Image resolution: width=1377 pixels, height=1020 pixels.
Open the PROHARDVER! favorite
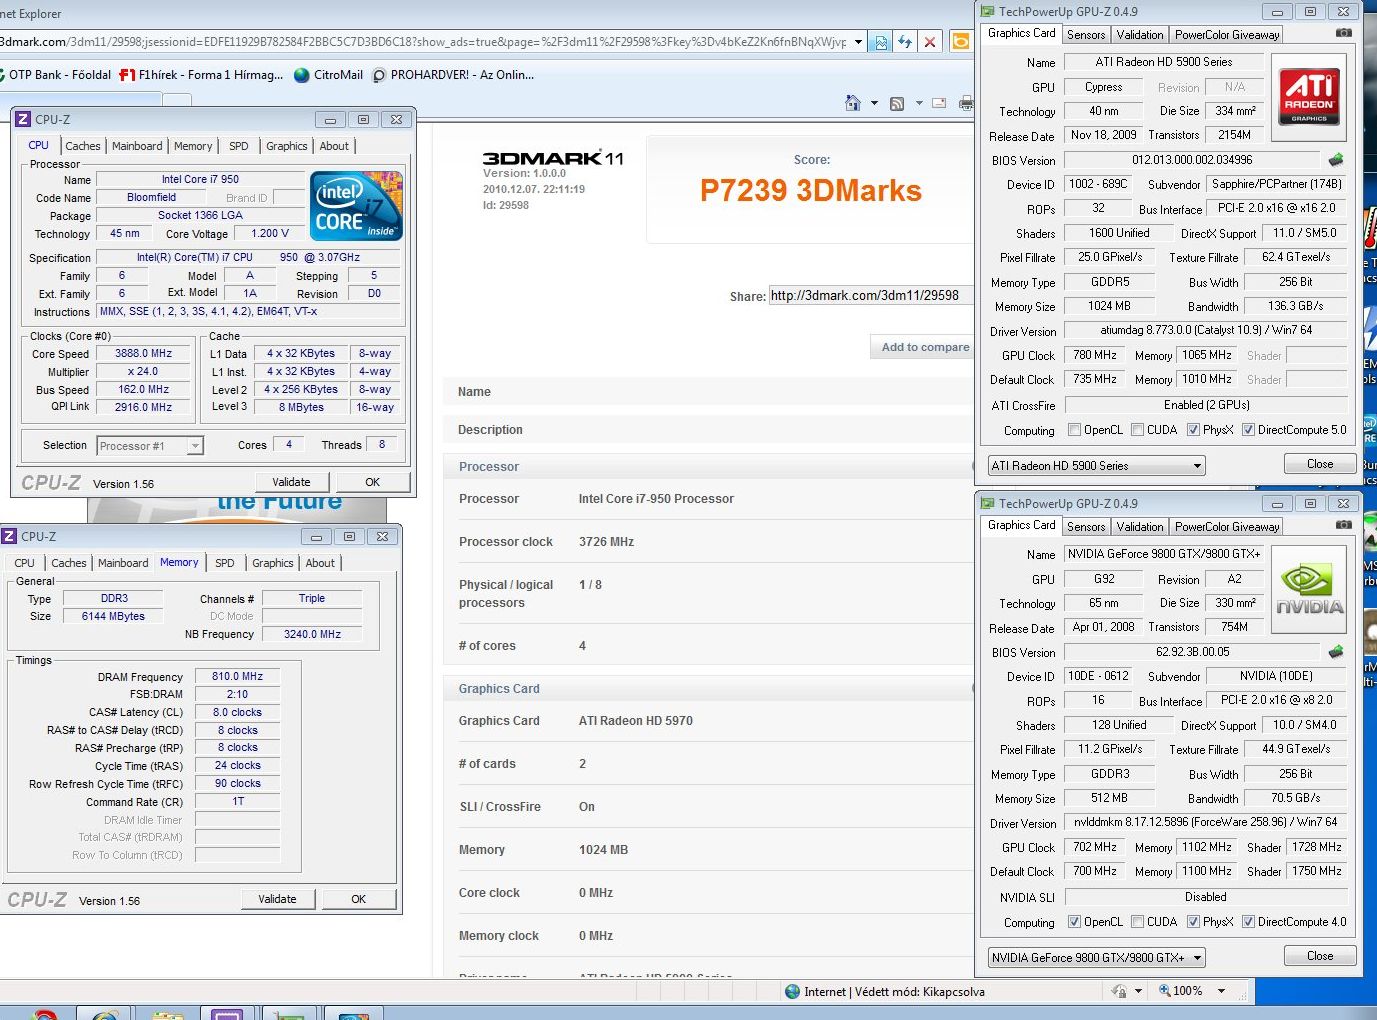tap(453, 75)
